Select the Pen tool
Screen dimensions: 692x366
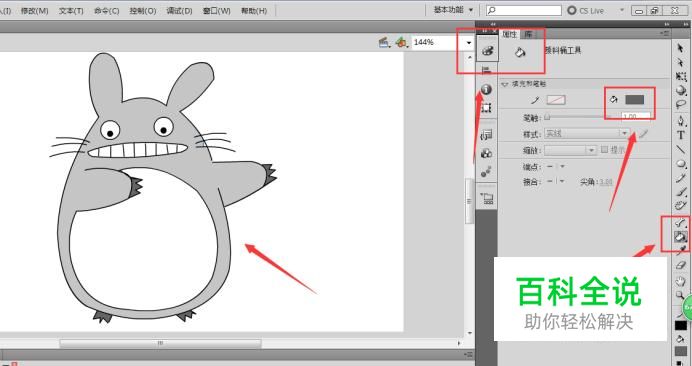(681, 121)
